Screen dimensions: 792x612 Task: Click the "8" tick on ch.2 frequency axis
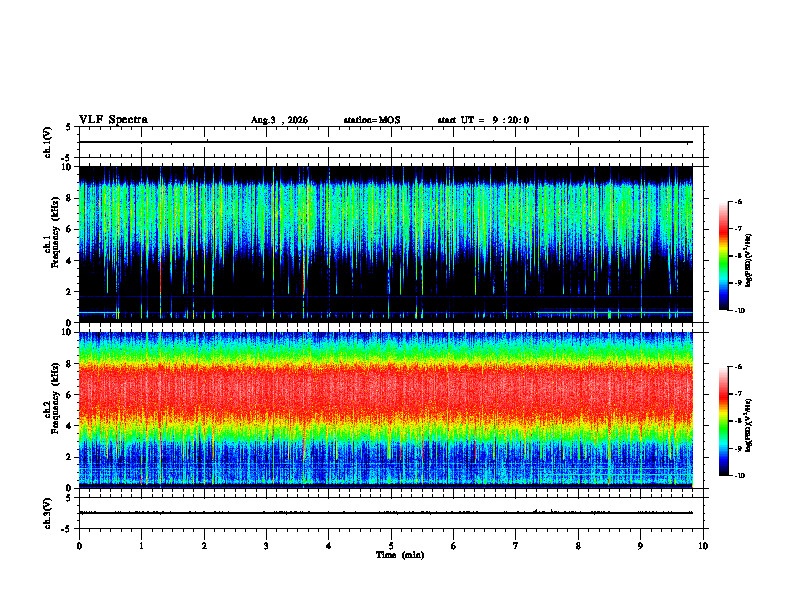(x=70, y=364)
